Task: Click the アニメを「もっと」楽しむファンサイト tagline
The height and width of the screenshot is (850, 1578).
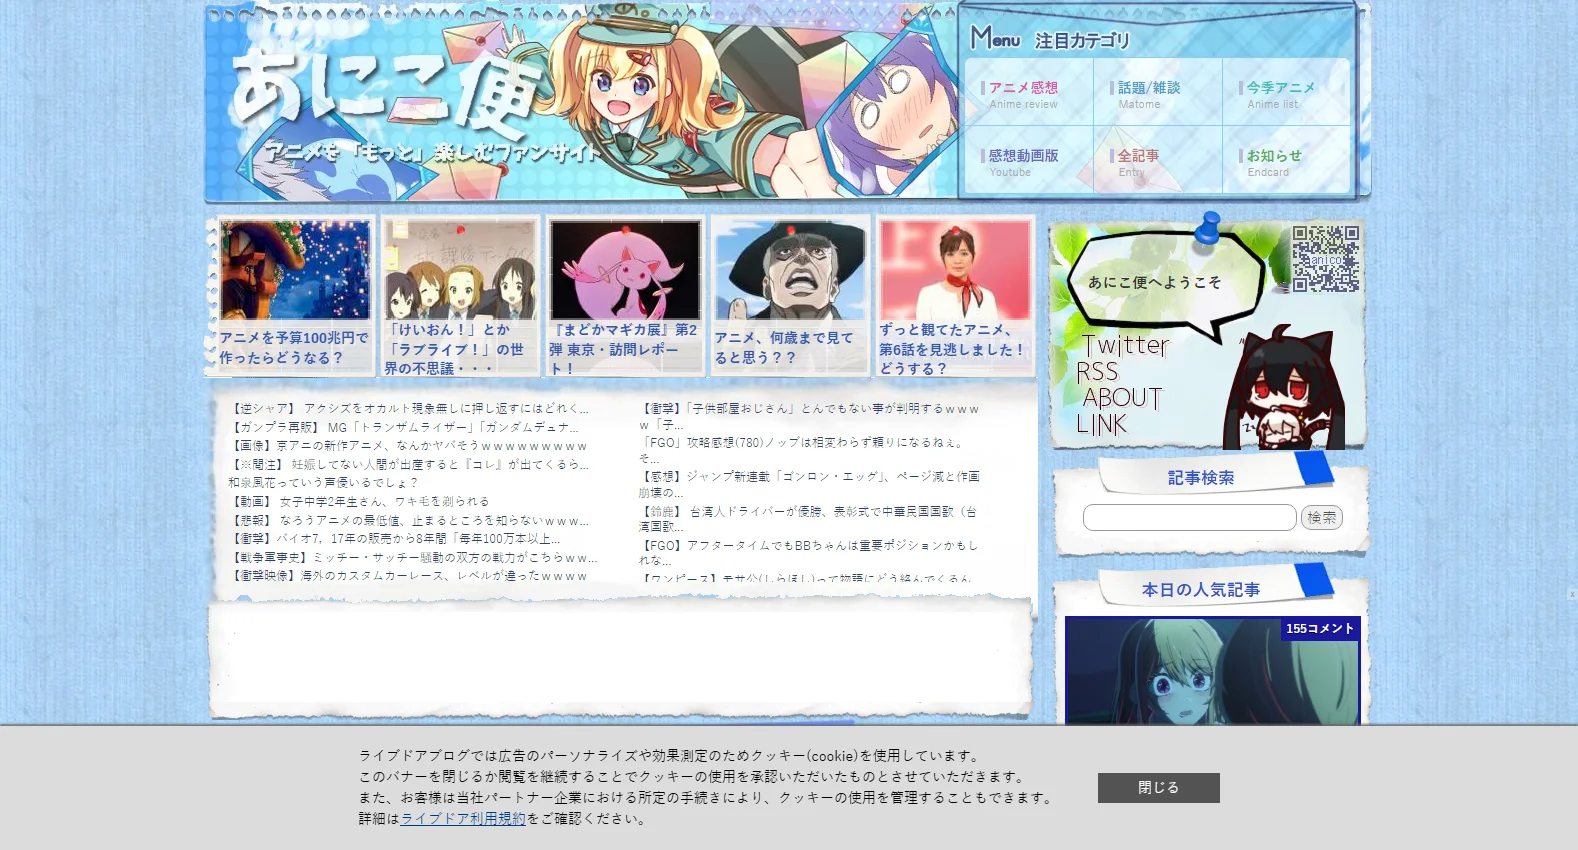Action: [x=431, y=152]
